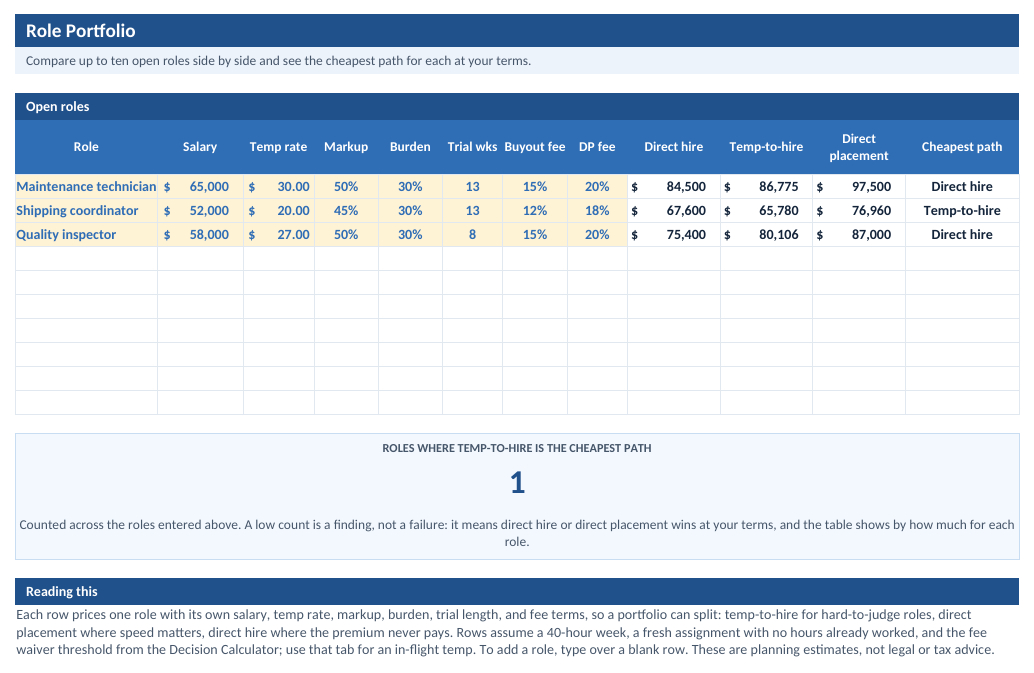
Task: Click the 'Roles where temp-to-hire is cheapest' label
Action: click(517, 448)
